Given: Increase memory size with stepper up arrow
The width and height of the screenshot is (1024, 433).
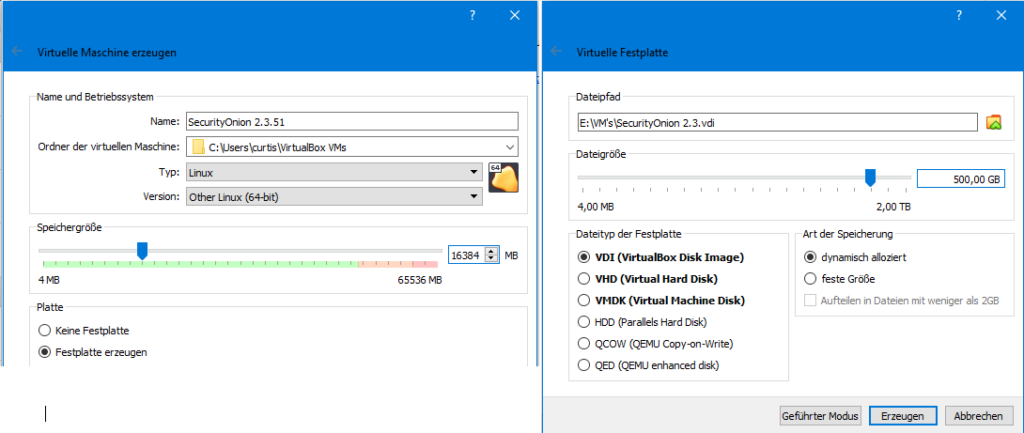Looking at the screenshot, I should (492, 251).
